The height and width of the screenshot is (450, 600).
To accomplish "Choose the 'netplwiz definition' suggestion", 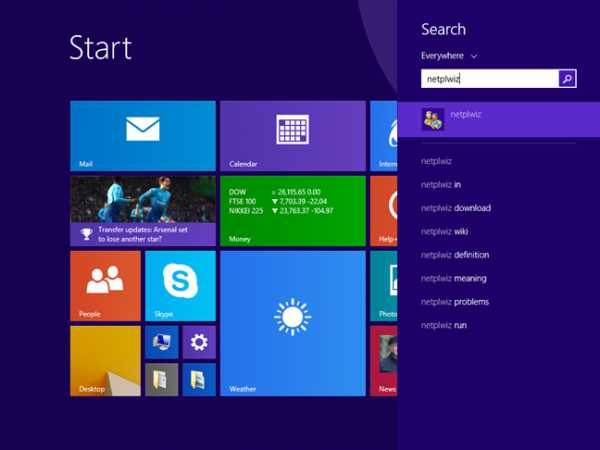I will click(455, 255).
